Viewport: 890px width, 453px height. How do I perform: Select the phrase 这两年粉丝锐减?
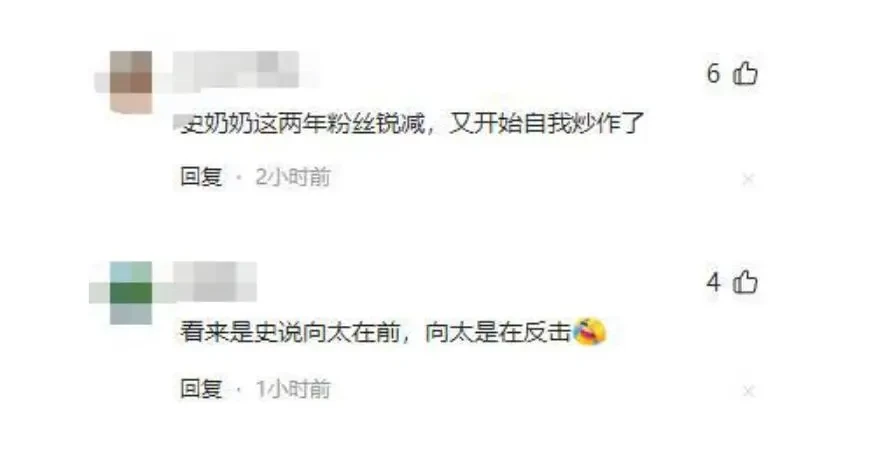339,123
